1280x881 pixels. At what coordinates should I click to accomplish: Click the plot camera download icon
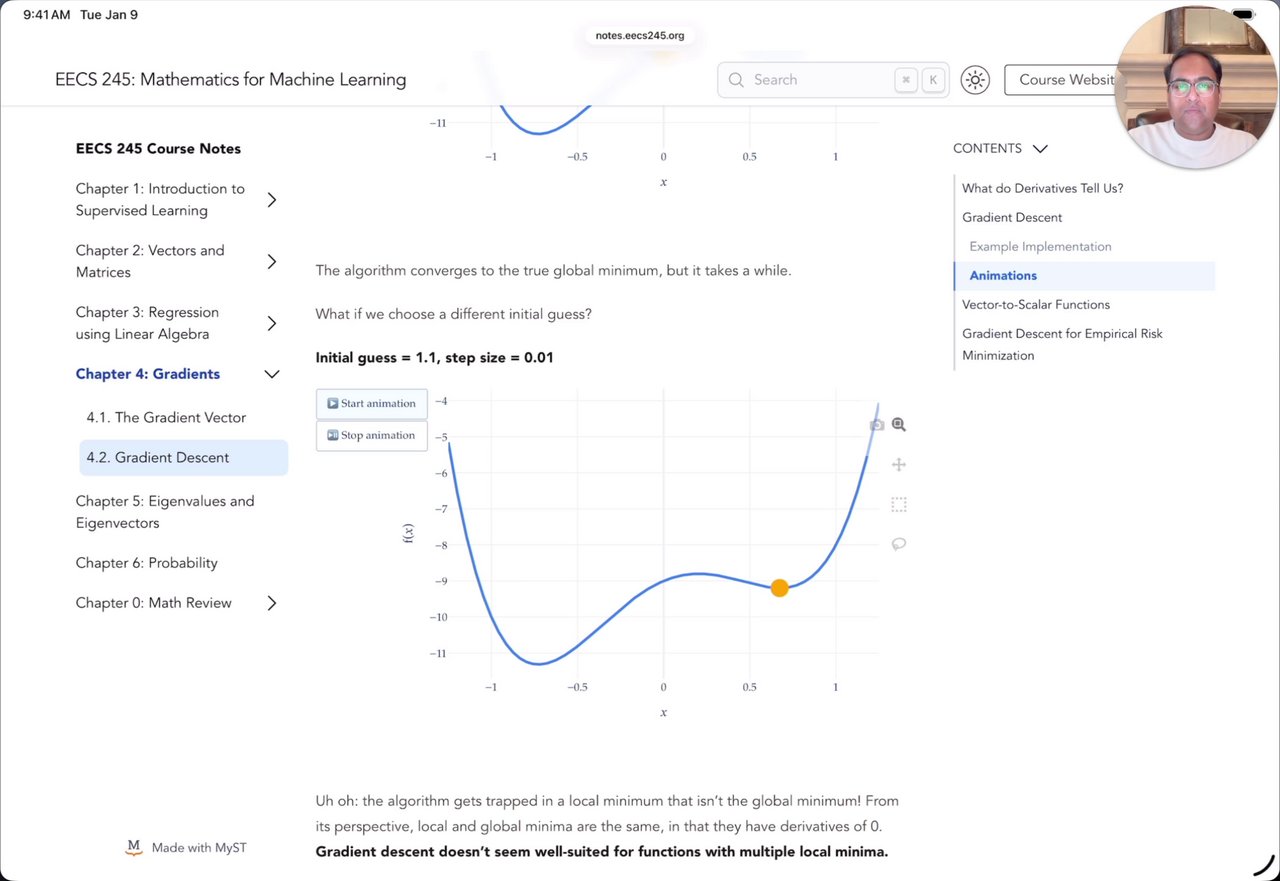[x=877, y=425]
